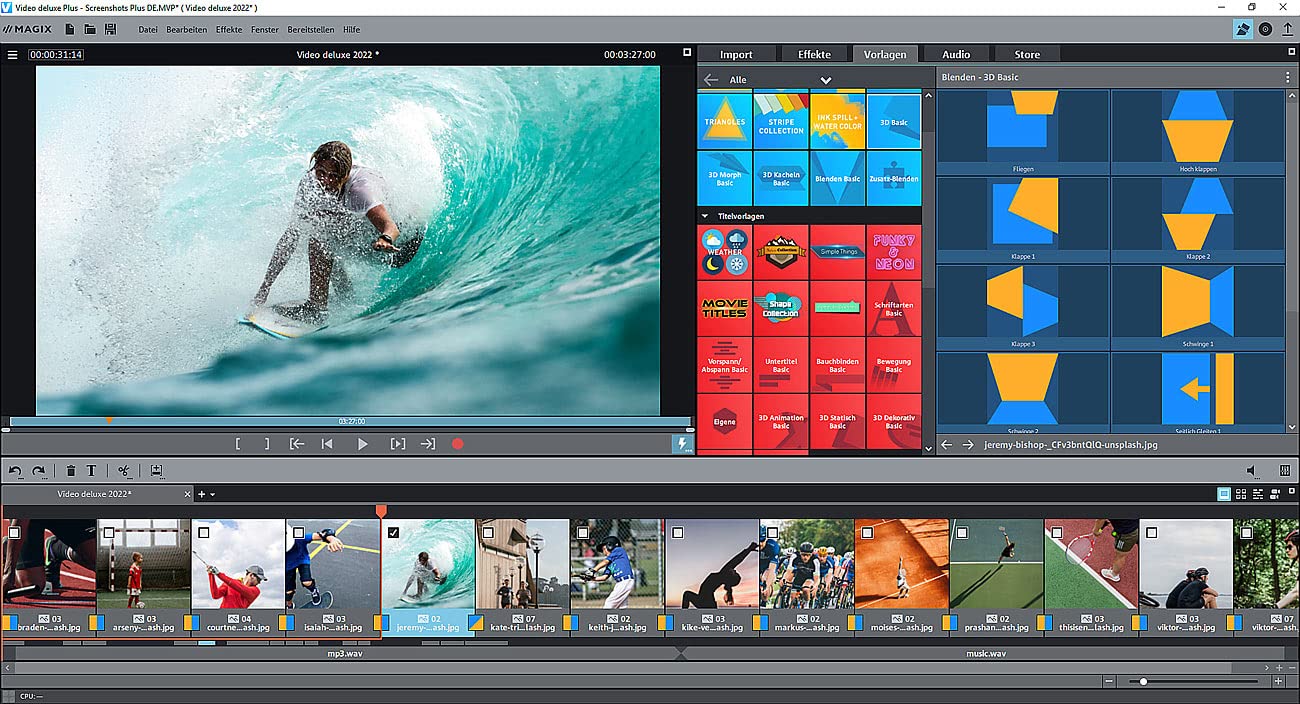The height and width of the screenshot is (704, 1300).
Task: Zoom out timeline with the minus button
Action: click(x=1109, y=681)
